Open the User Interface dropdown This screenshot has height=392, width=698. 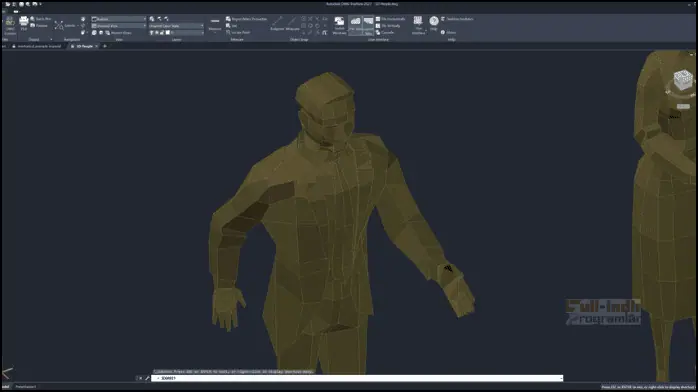pyautogui.click(x=418, y=25)
